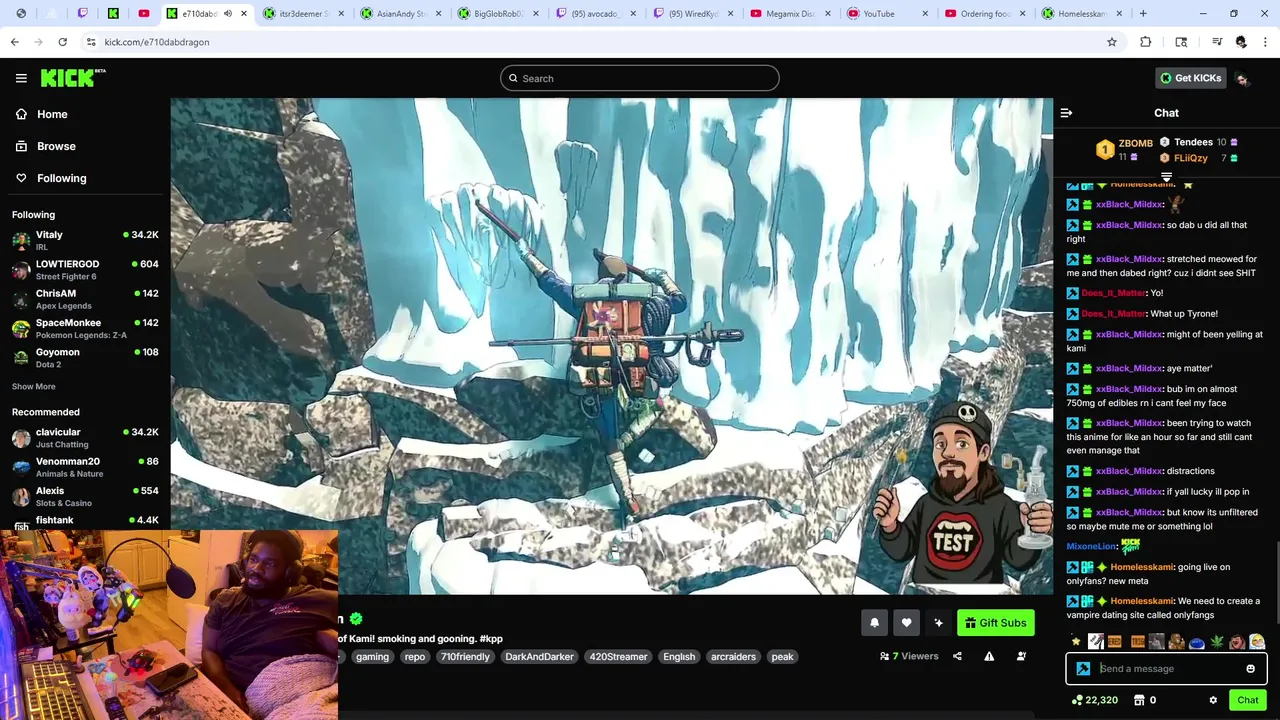
Task: Open the emoji picker in message box
Action: (x=1250, y=669)
